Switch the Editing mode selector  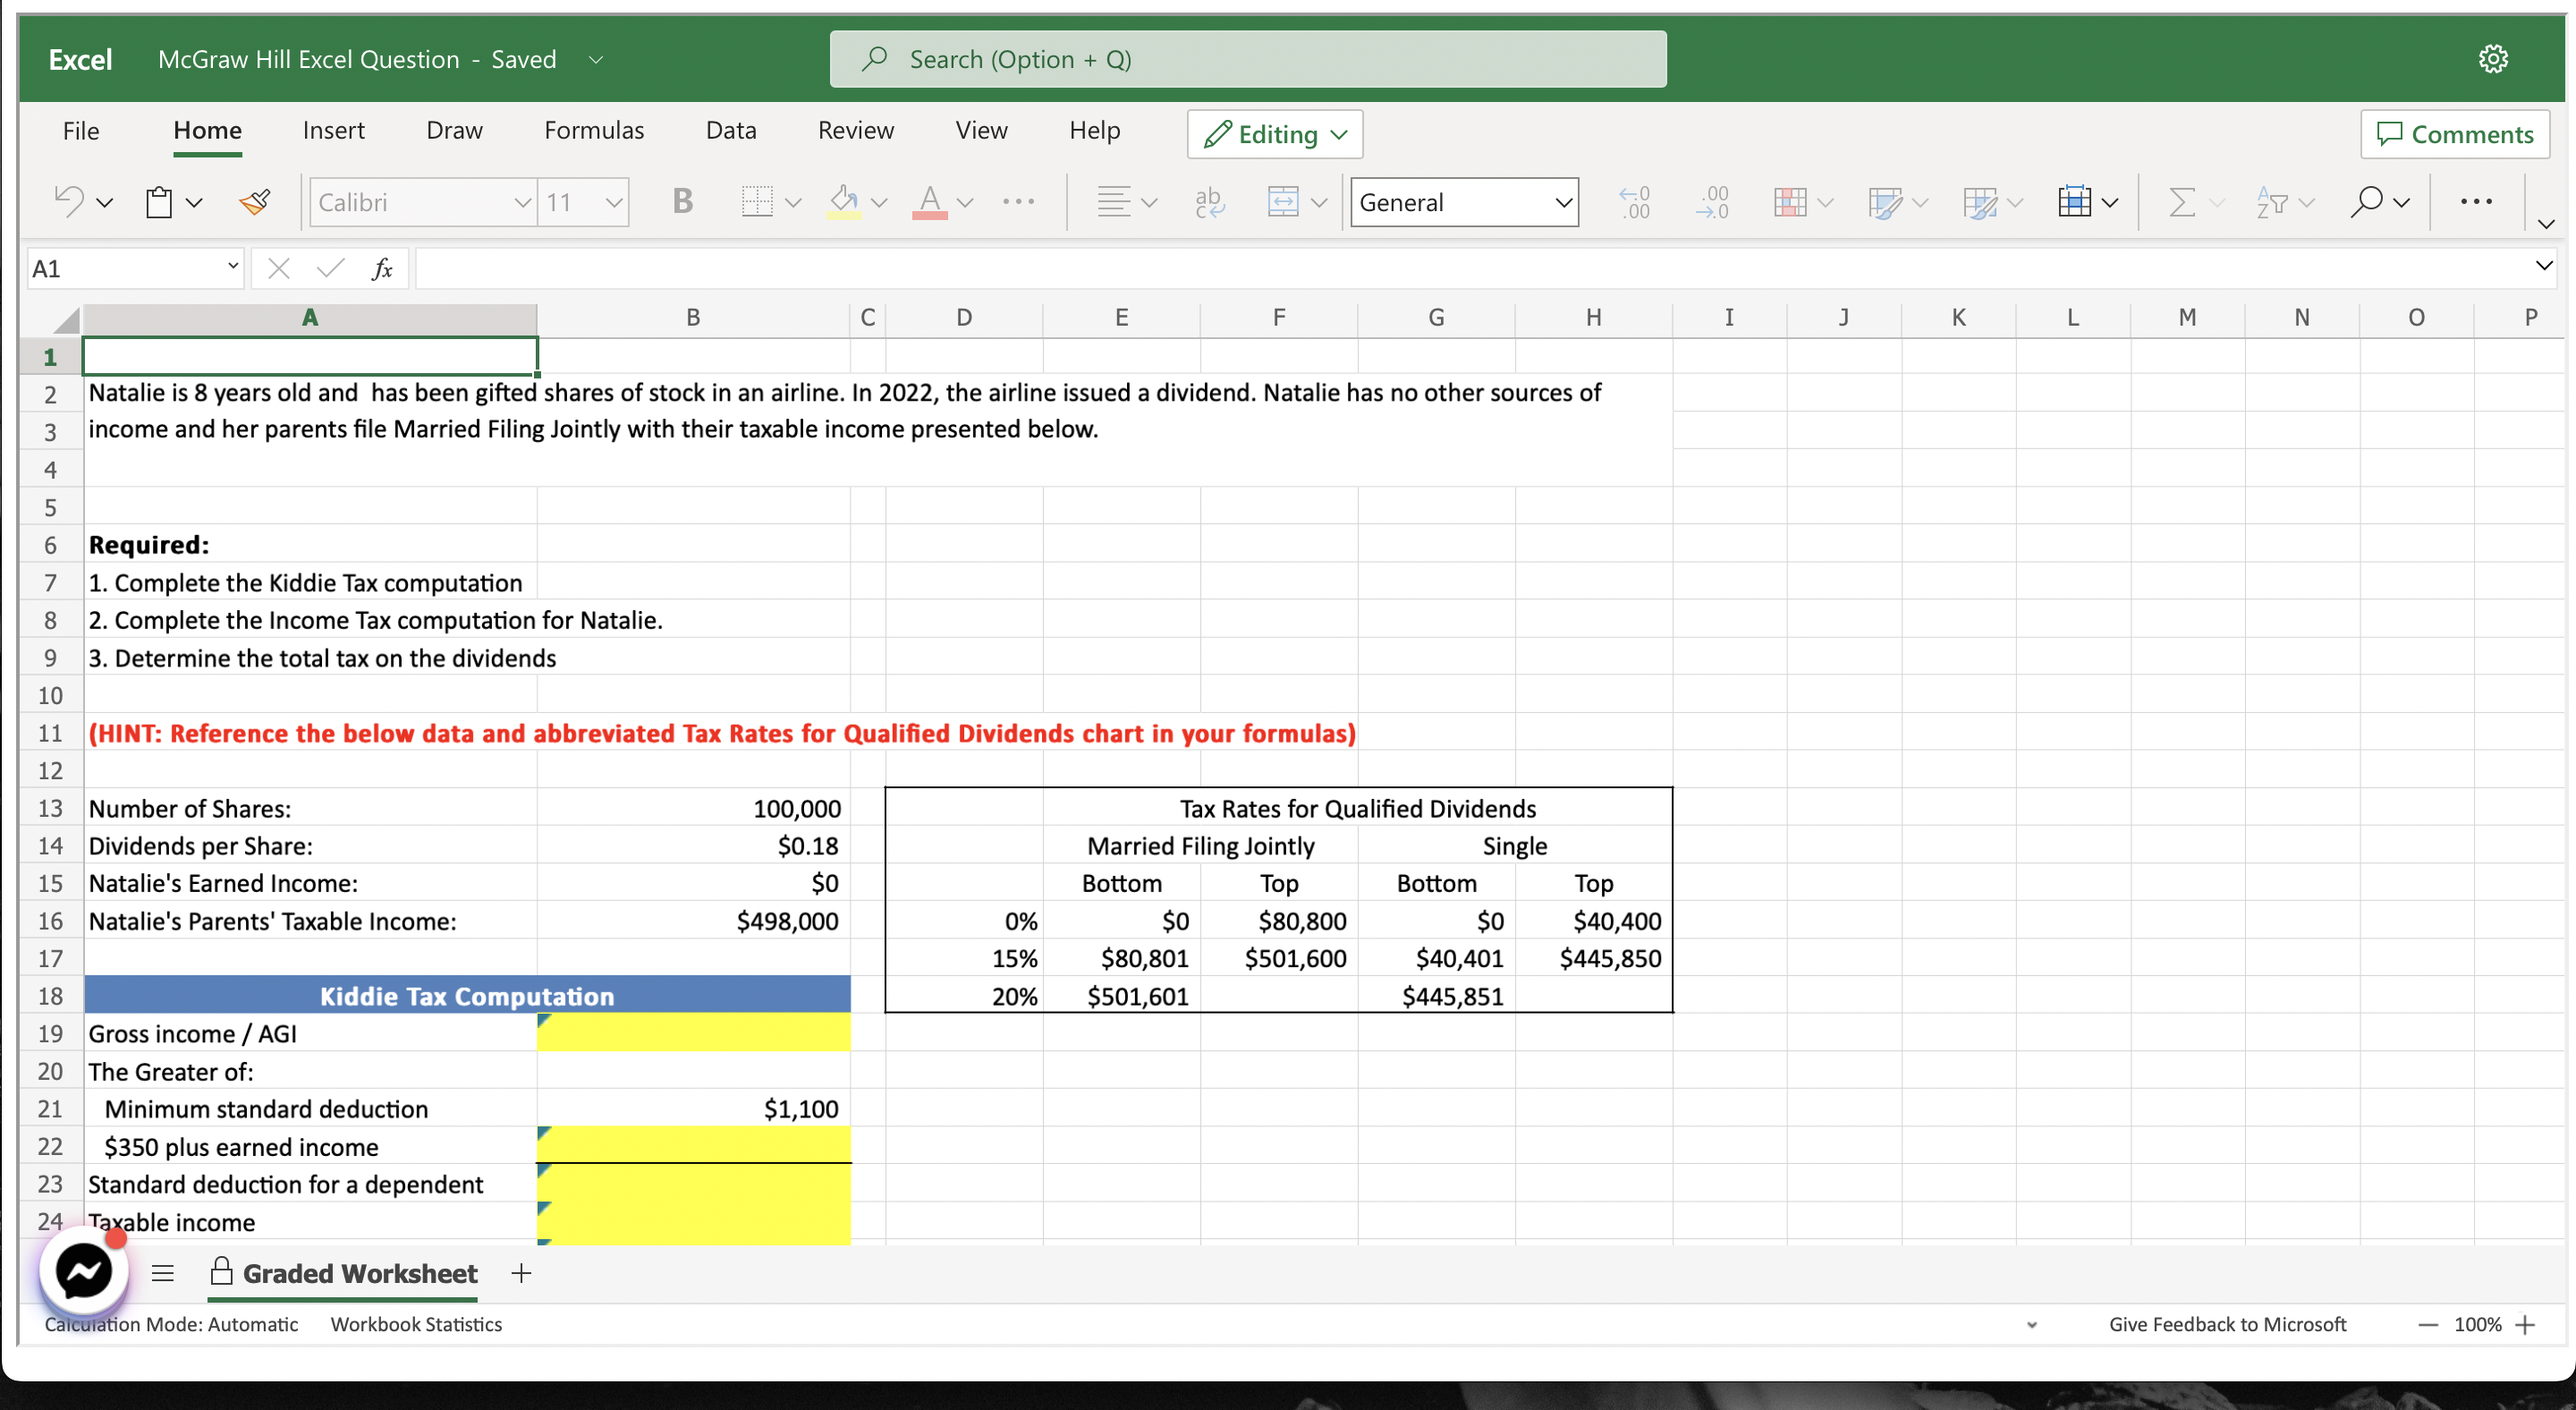[1274, 134]
